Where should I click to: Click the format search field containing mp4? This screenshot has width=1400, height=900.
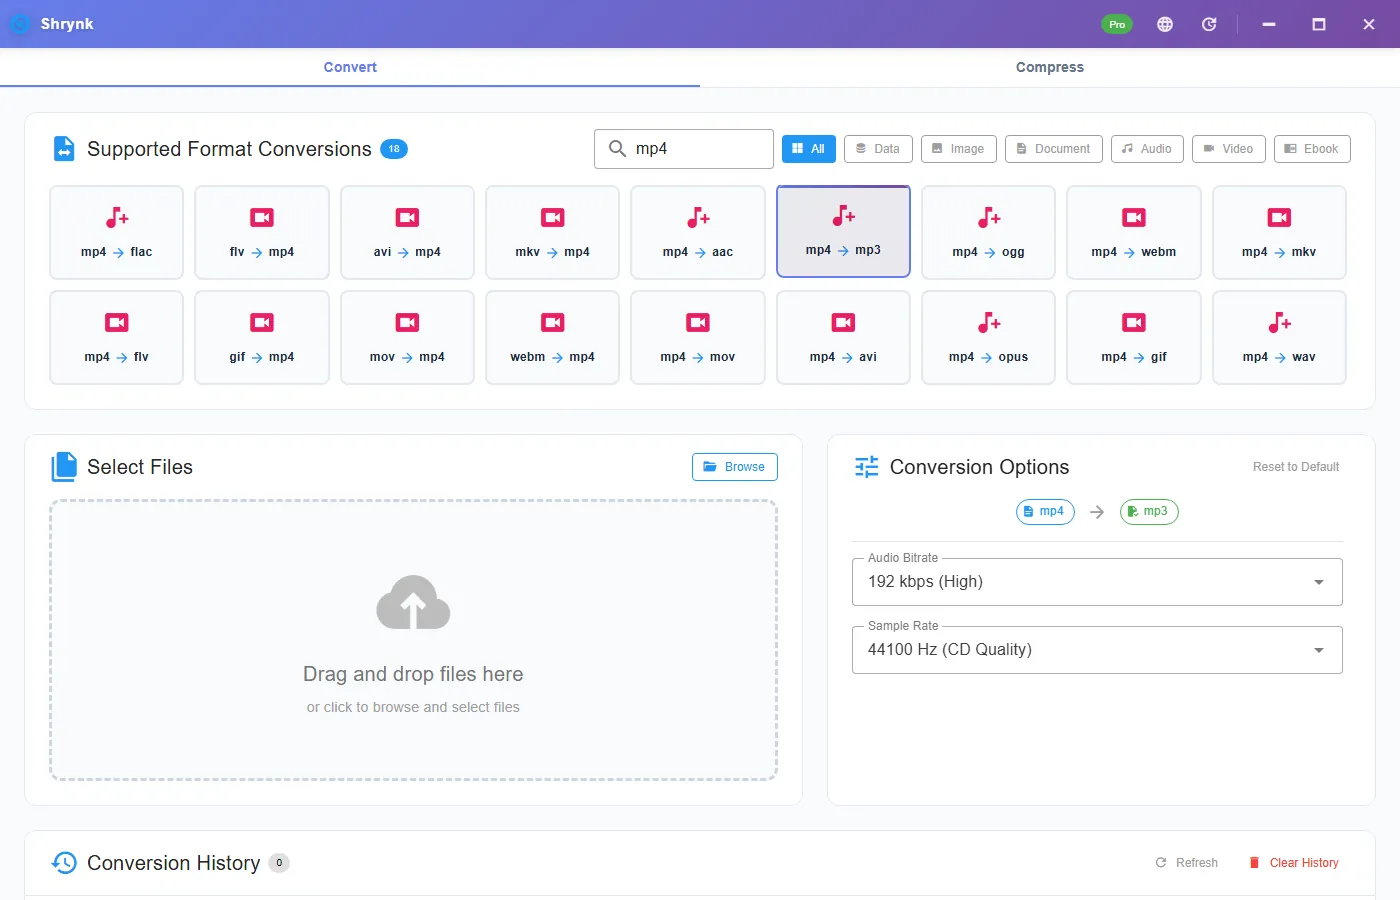click(684, 149)
